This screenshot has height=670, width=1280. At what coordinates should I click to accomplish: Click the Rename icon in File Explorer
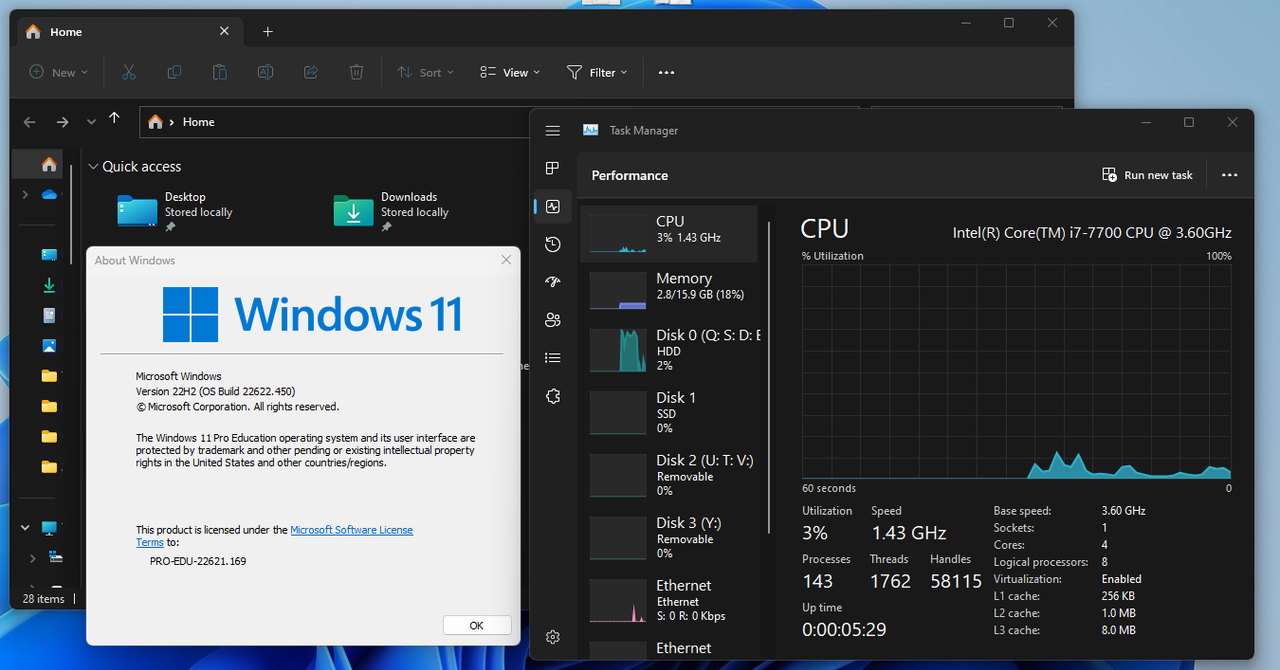tap(265, 72)
